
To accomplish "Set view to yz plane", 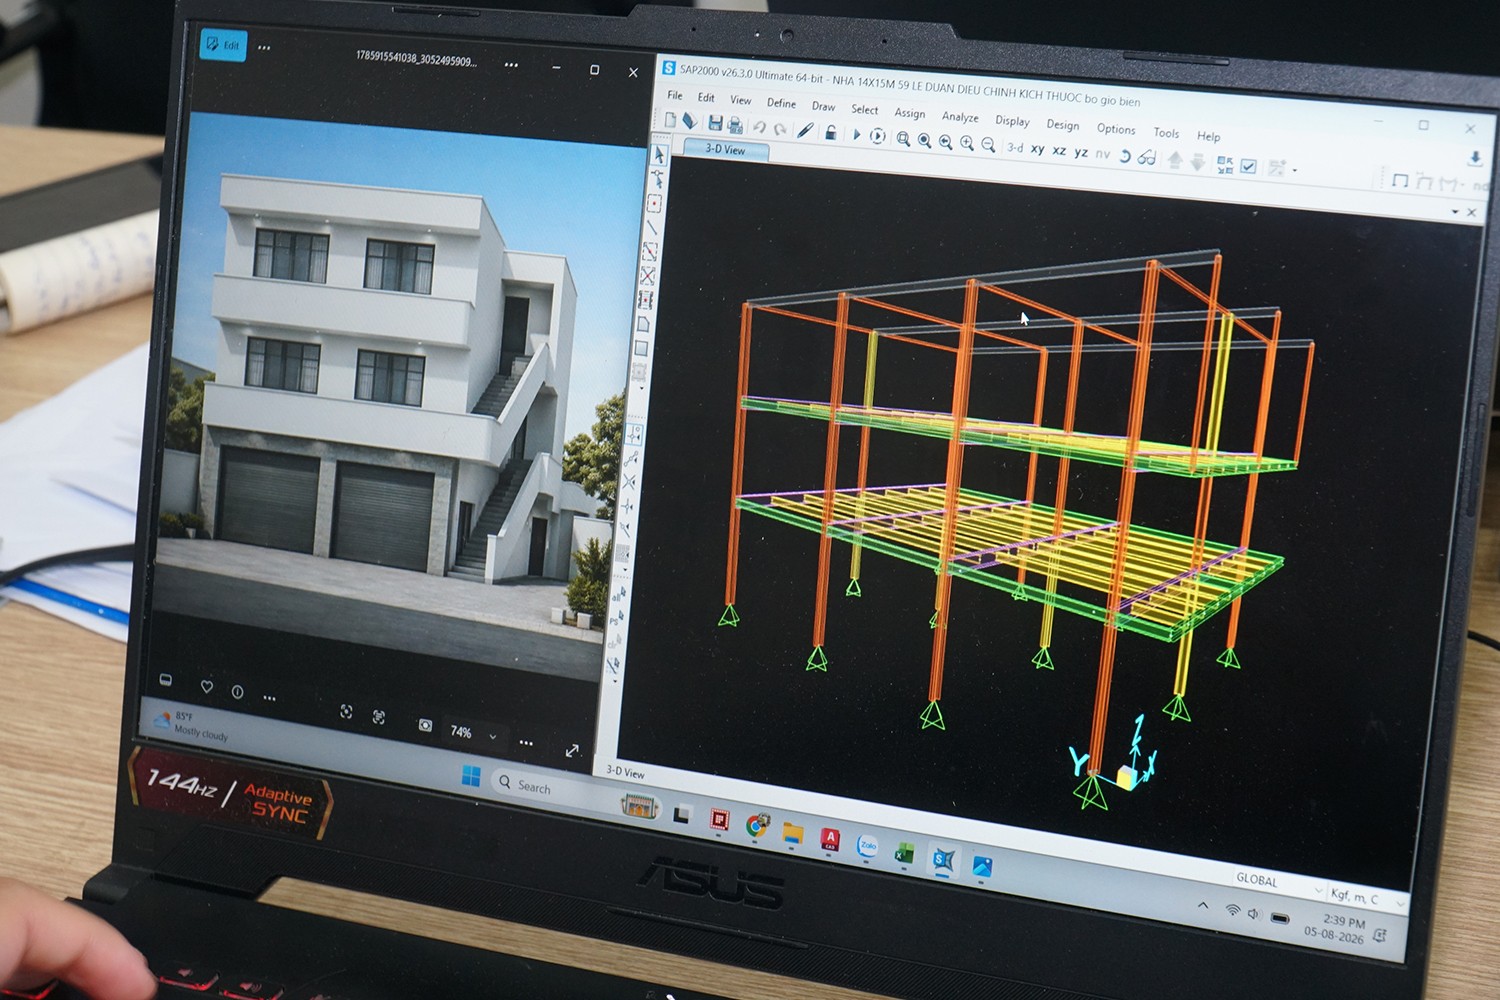I will (x=1081, y=152).
